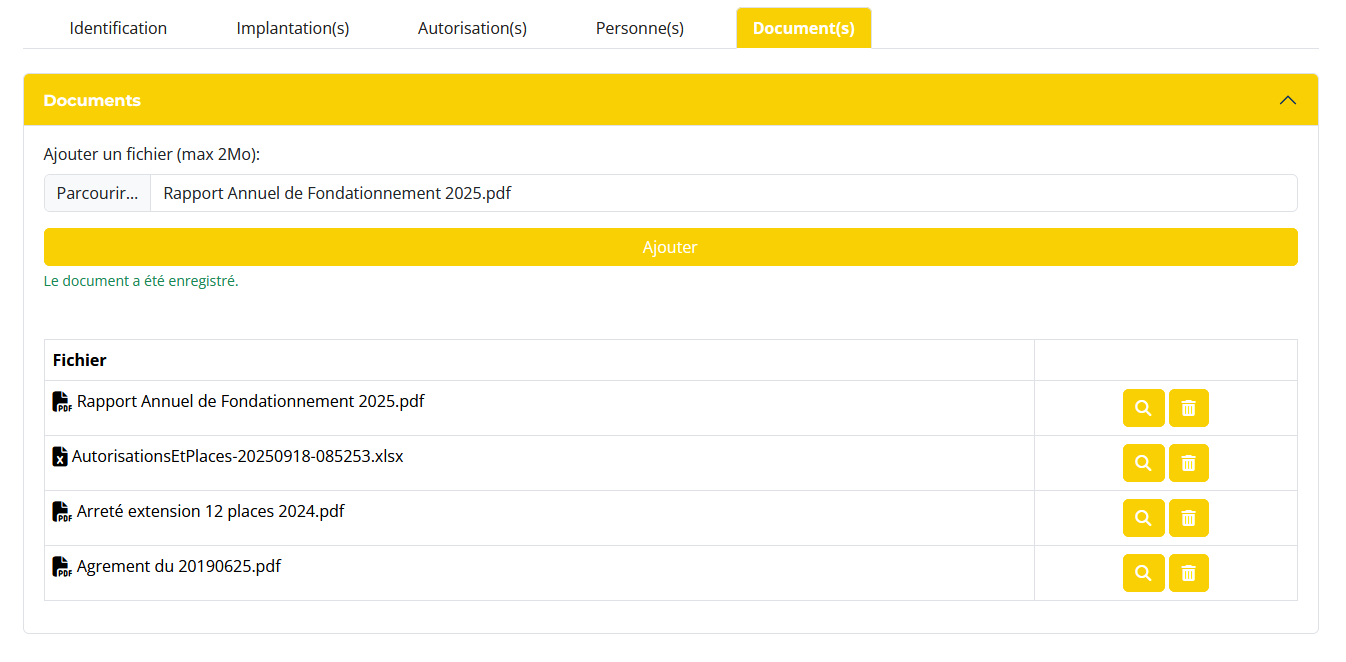Open the Personne(s) tab

(x=640, y=28)
